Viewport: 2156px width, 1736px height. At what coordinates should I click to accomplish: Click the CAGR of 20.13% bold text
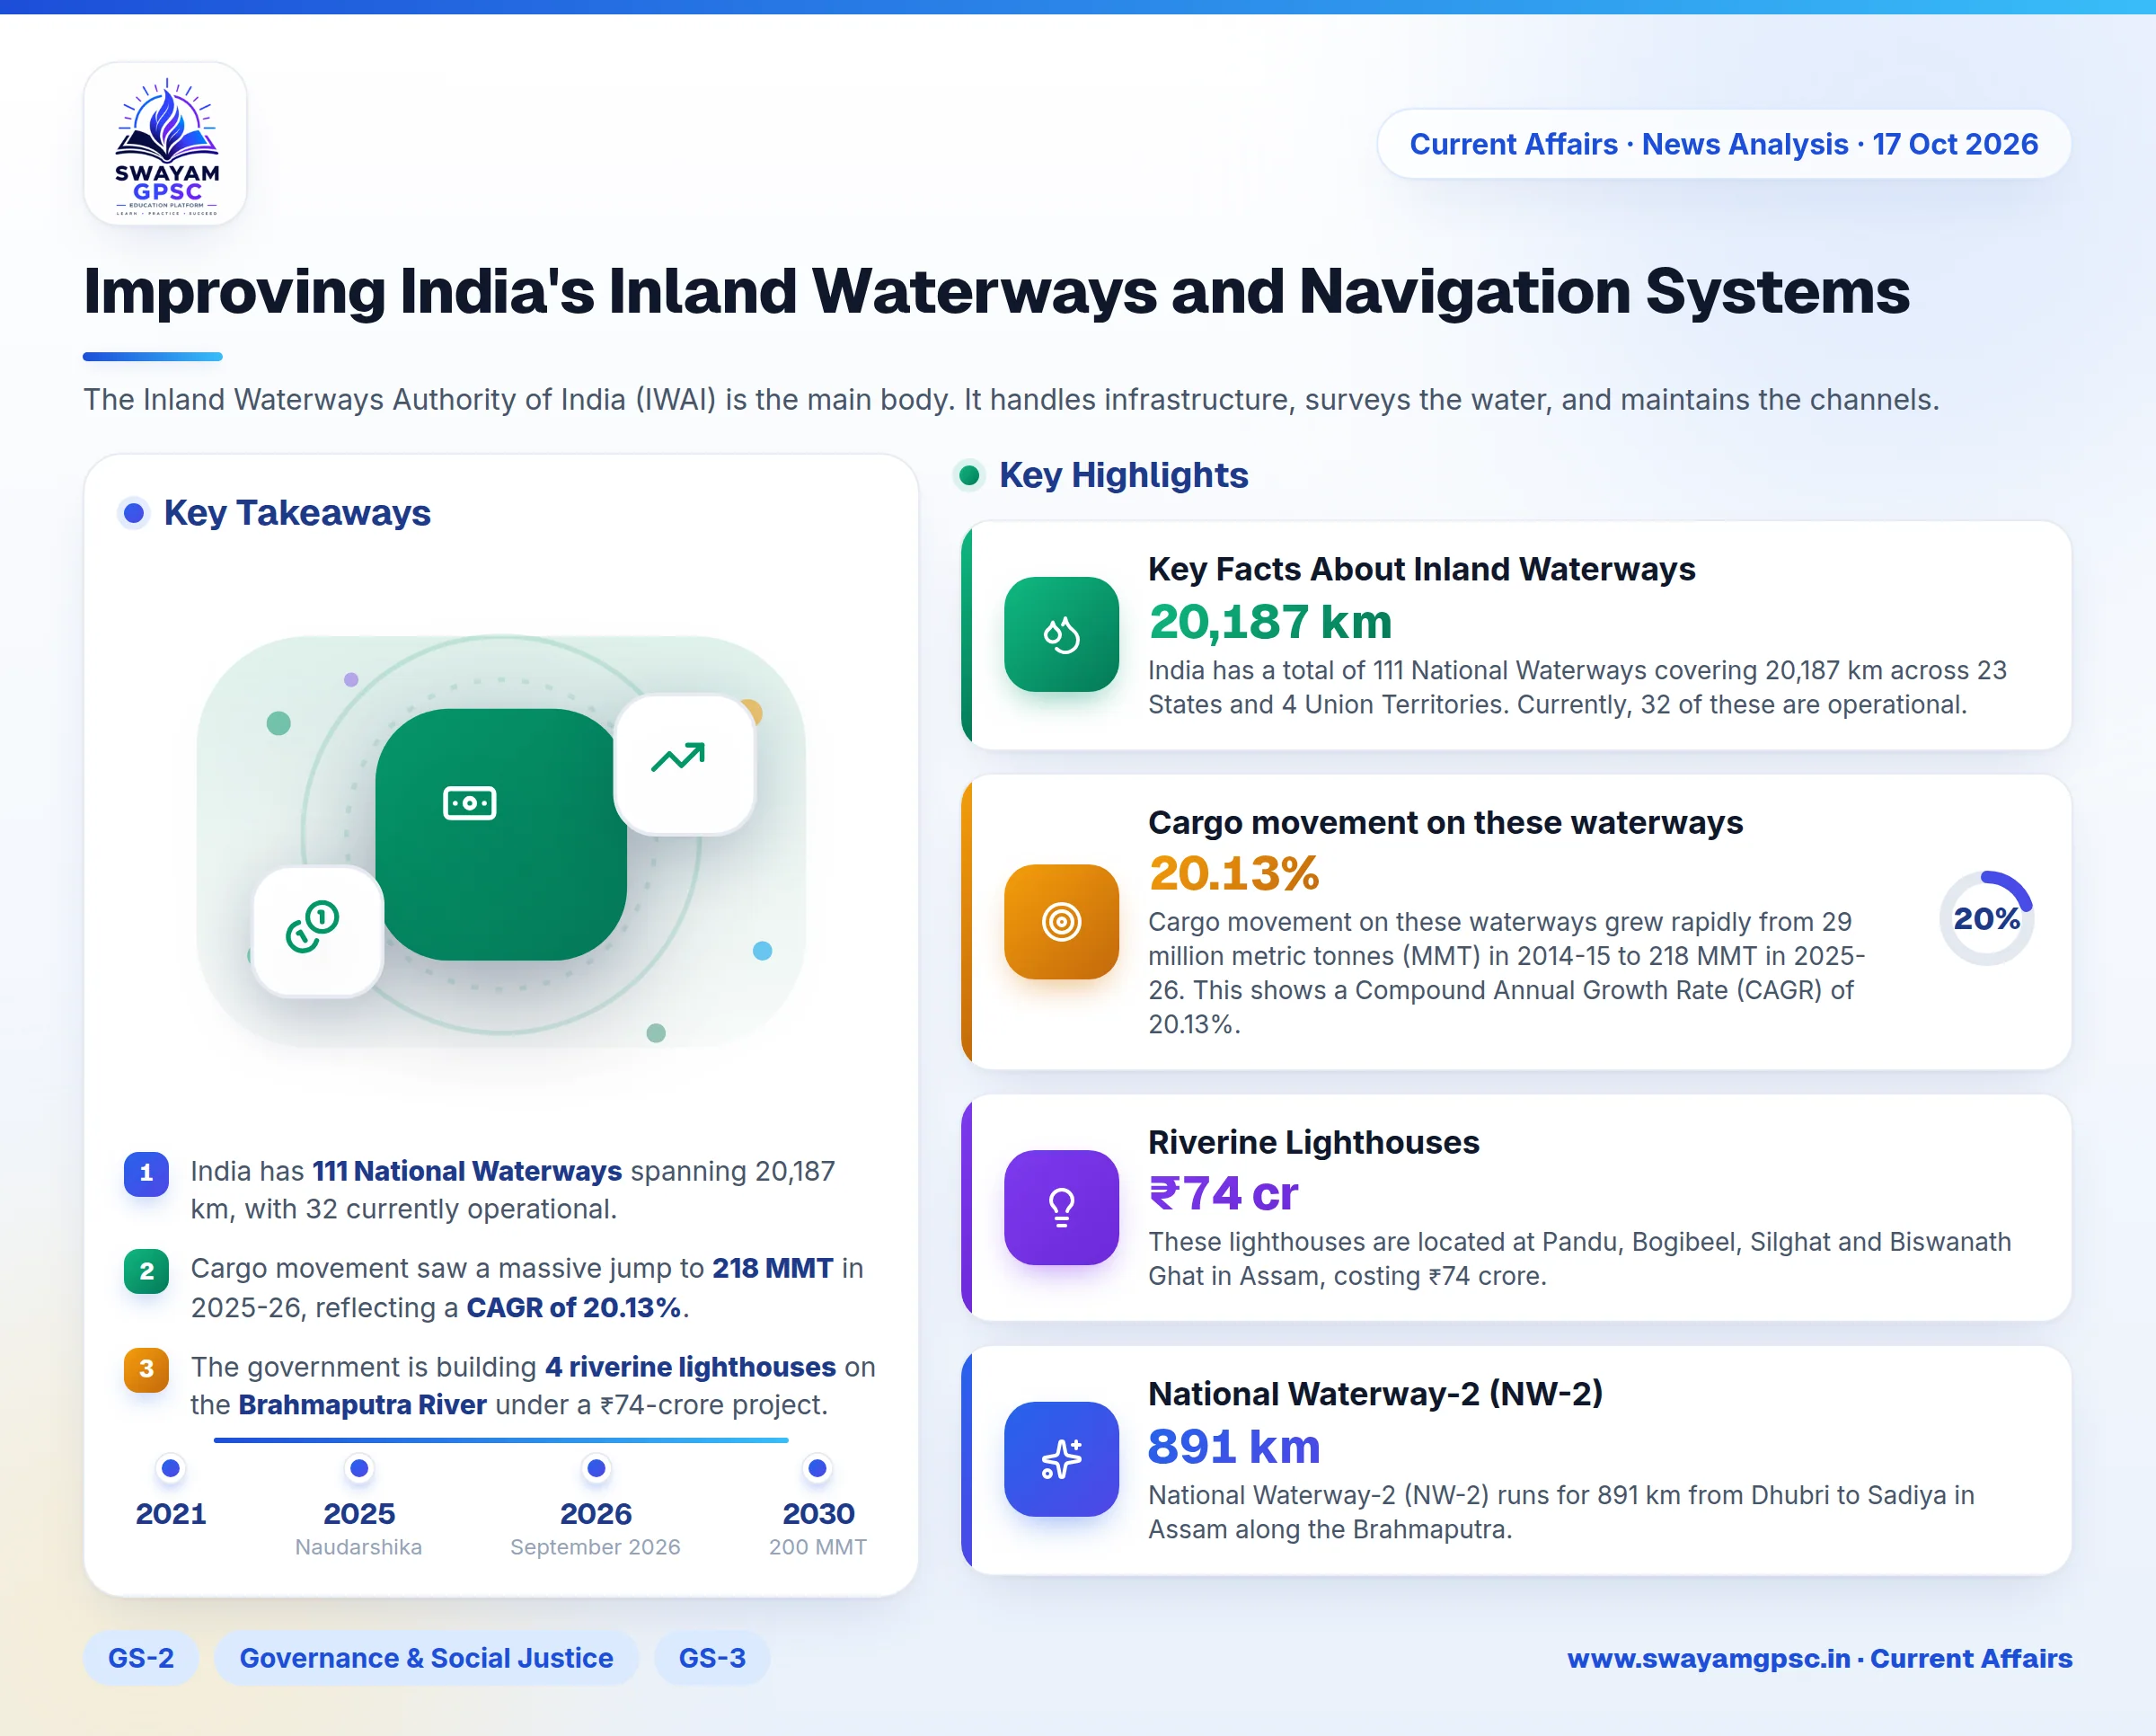pos(574,1308)
